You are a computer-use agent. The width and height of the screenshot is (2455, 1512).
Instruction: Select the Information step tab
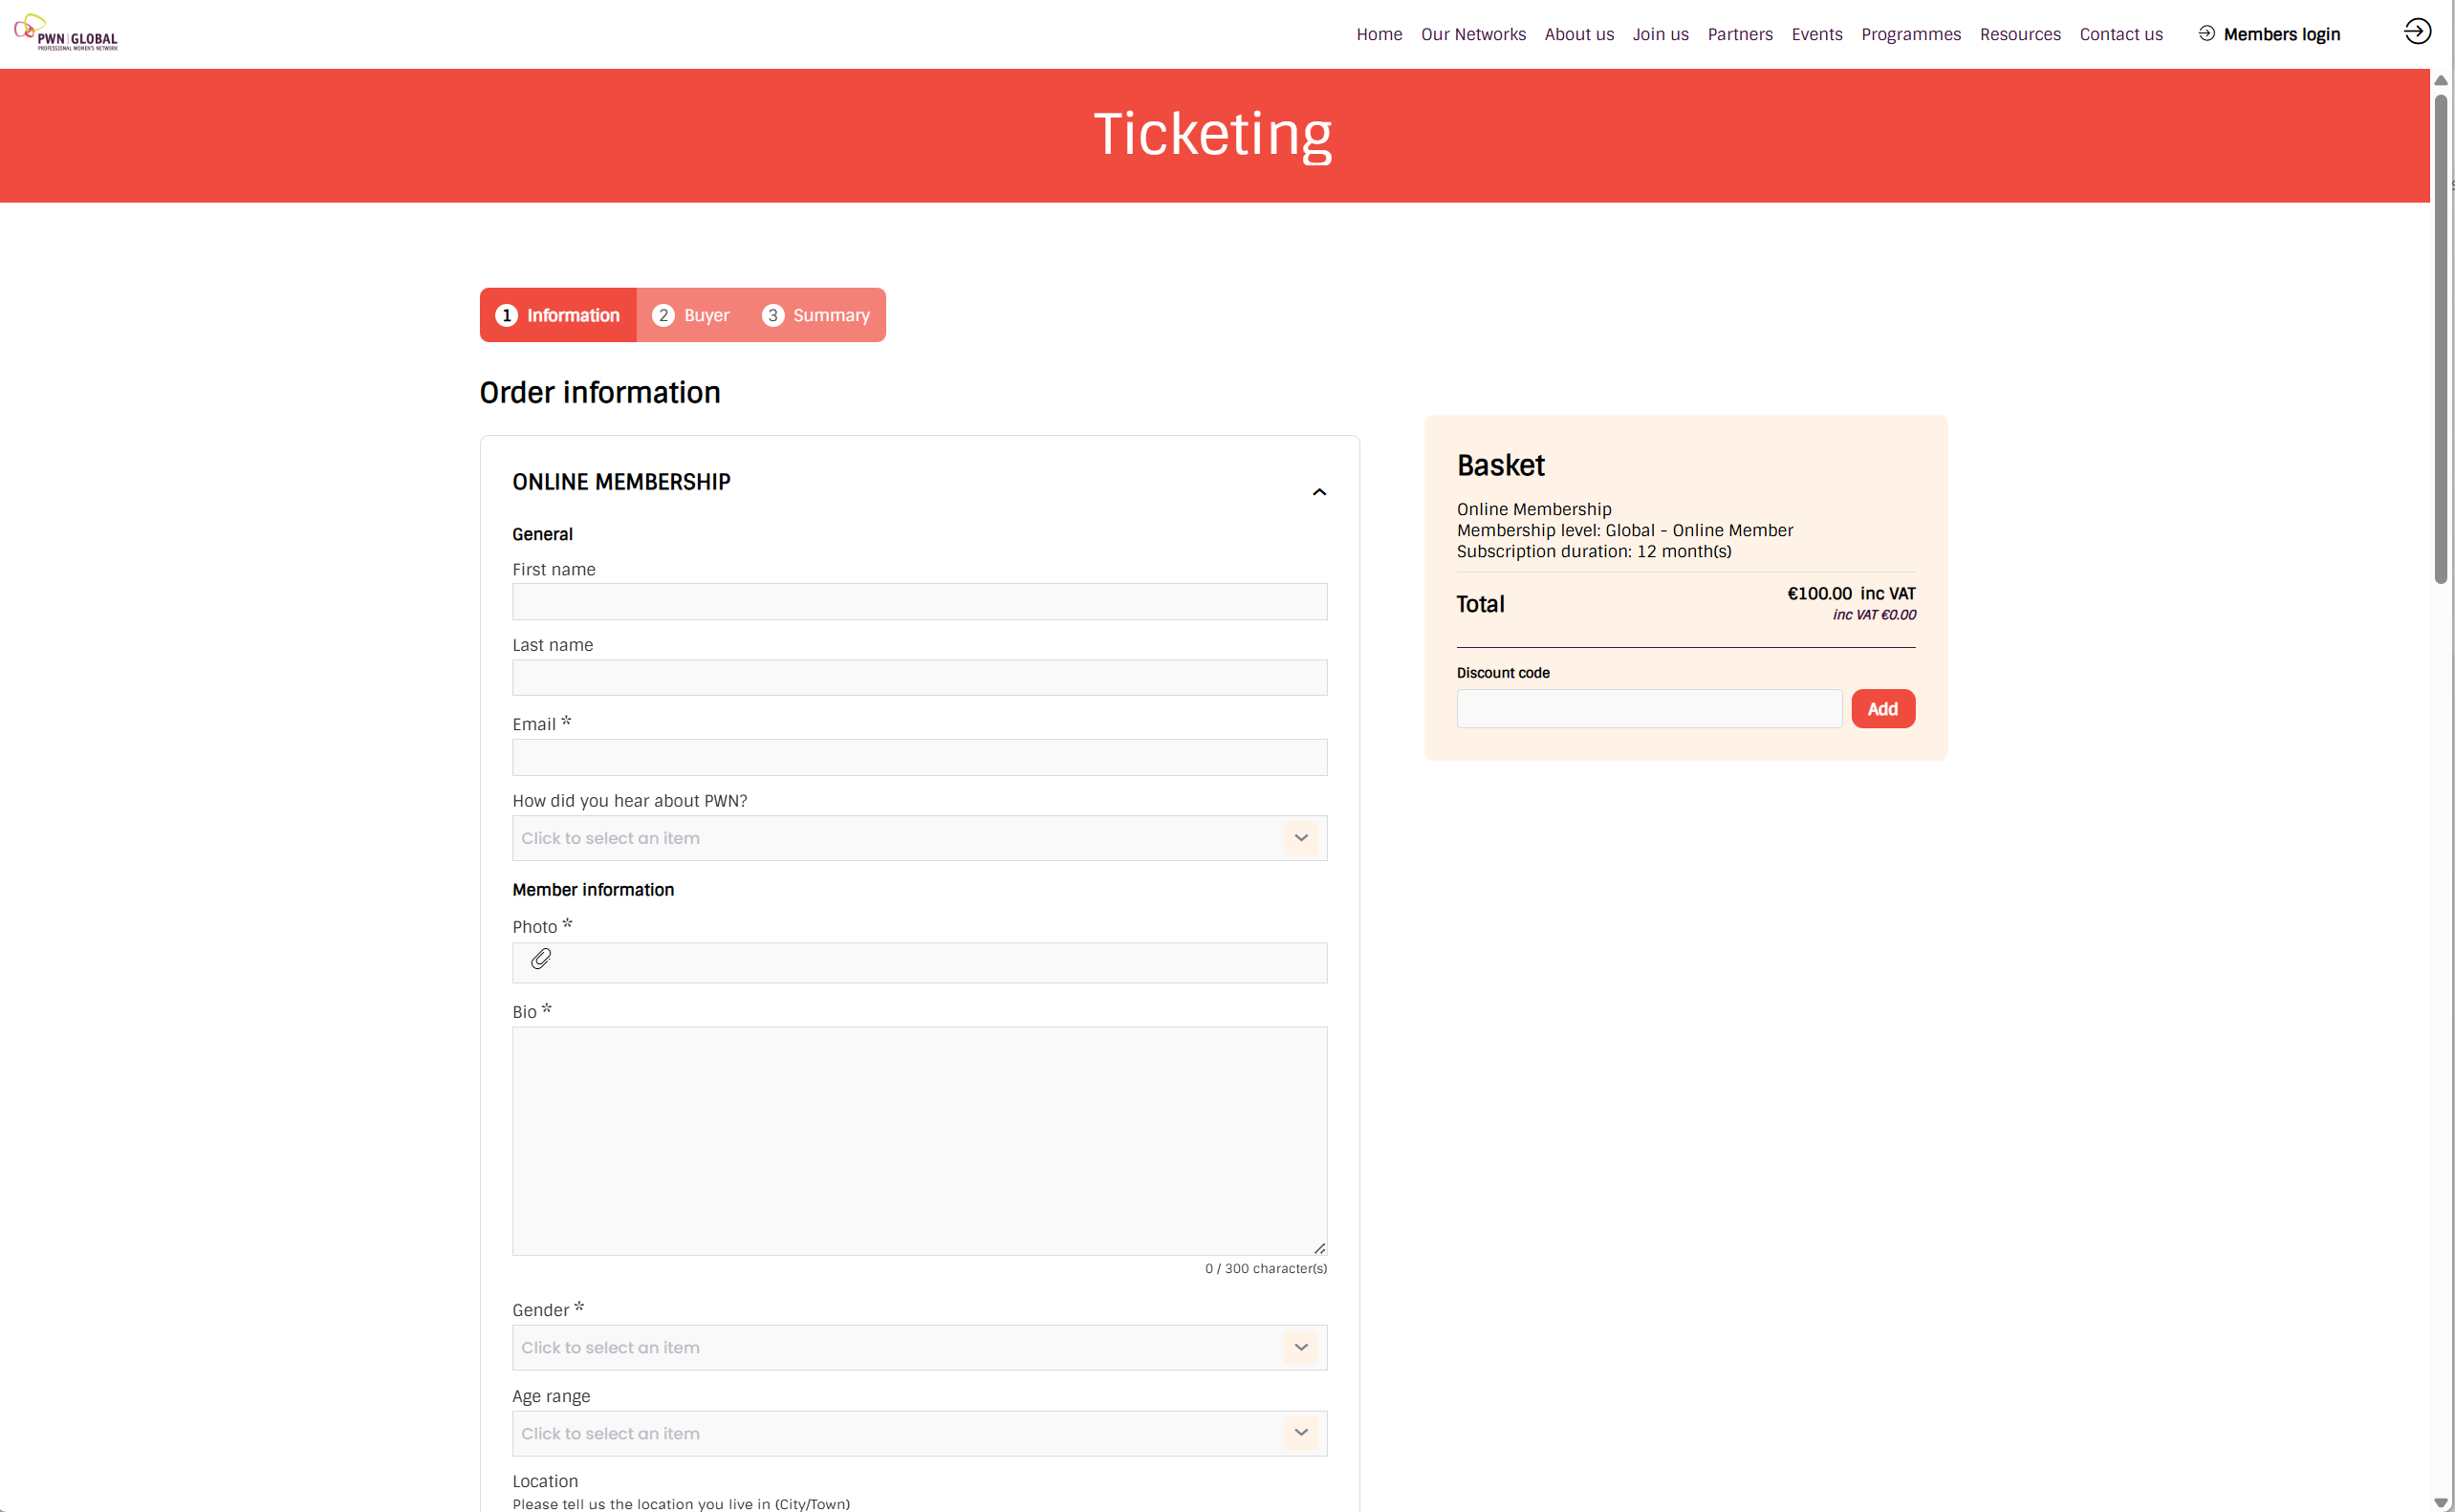pyautogui.click(x=558, y=315)
